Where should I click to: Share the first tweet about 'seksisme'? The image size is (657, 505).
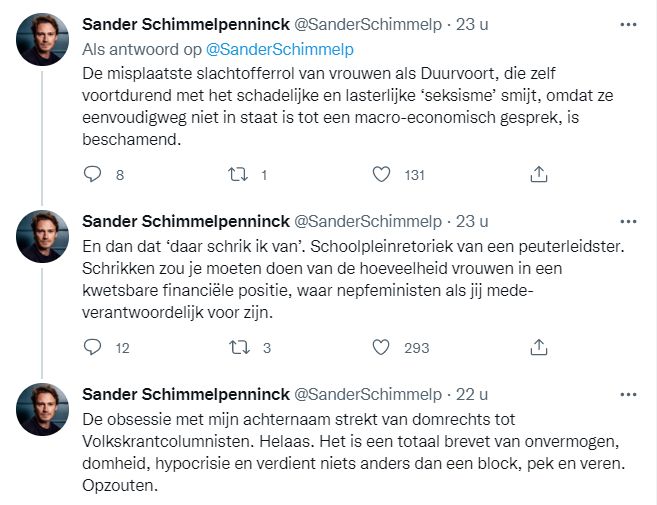(538, 175)
